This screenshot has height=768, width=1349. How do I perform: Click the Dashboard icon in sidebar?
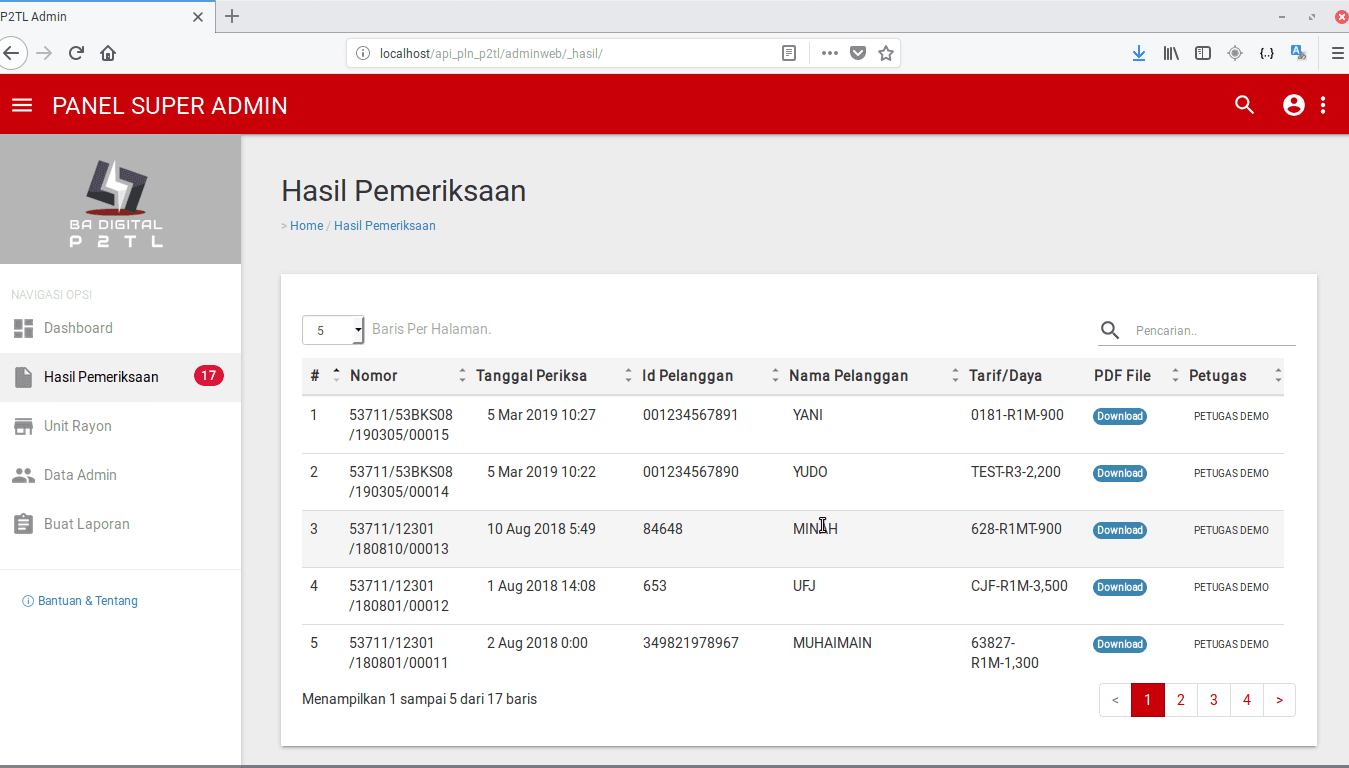pyautogui.click(x=23, y=328)
